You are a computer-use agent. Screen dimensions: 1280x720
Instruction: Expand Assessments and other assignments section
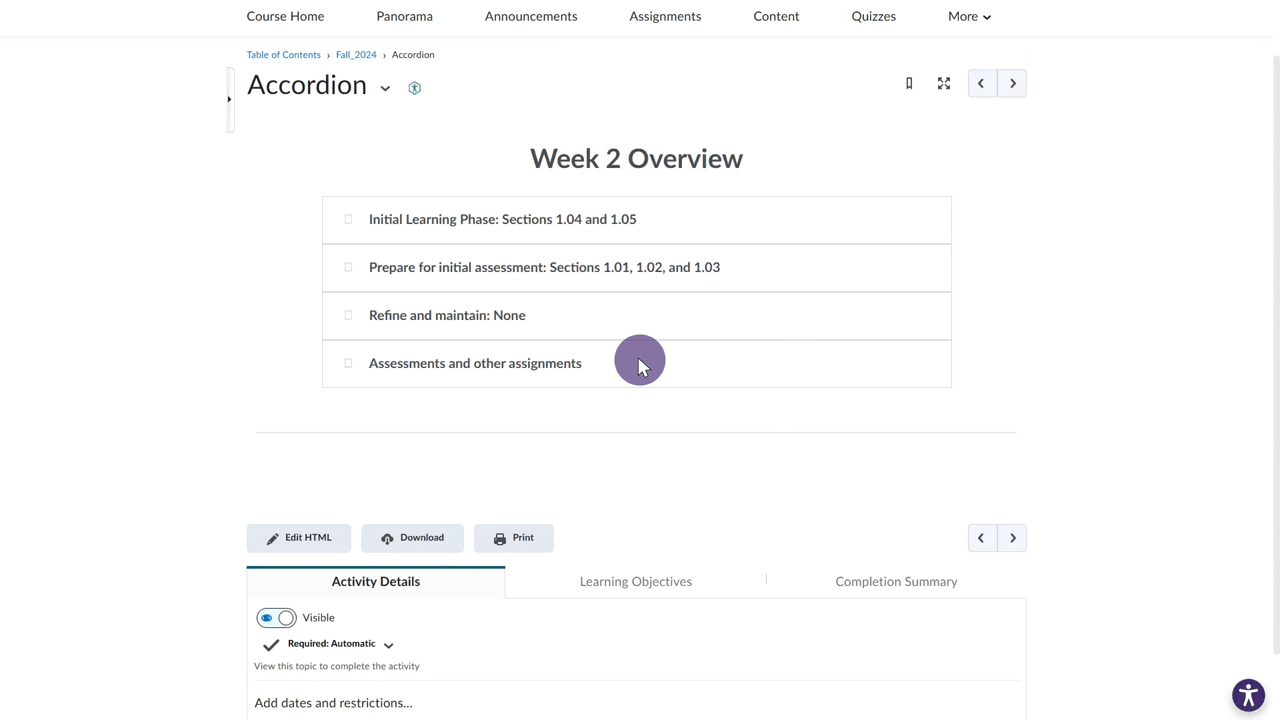pyautogui.click(x=475, y=364)
